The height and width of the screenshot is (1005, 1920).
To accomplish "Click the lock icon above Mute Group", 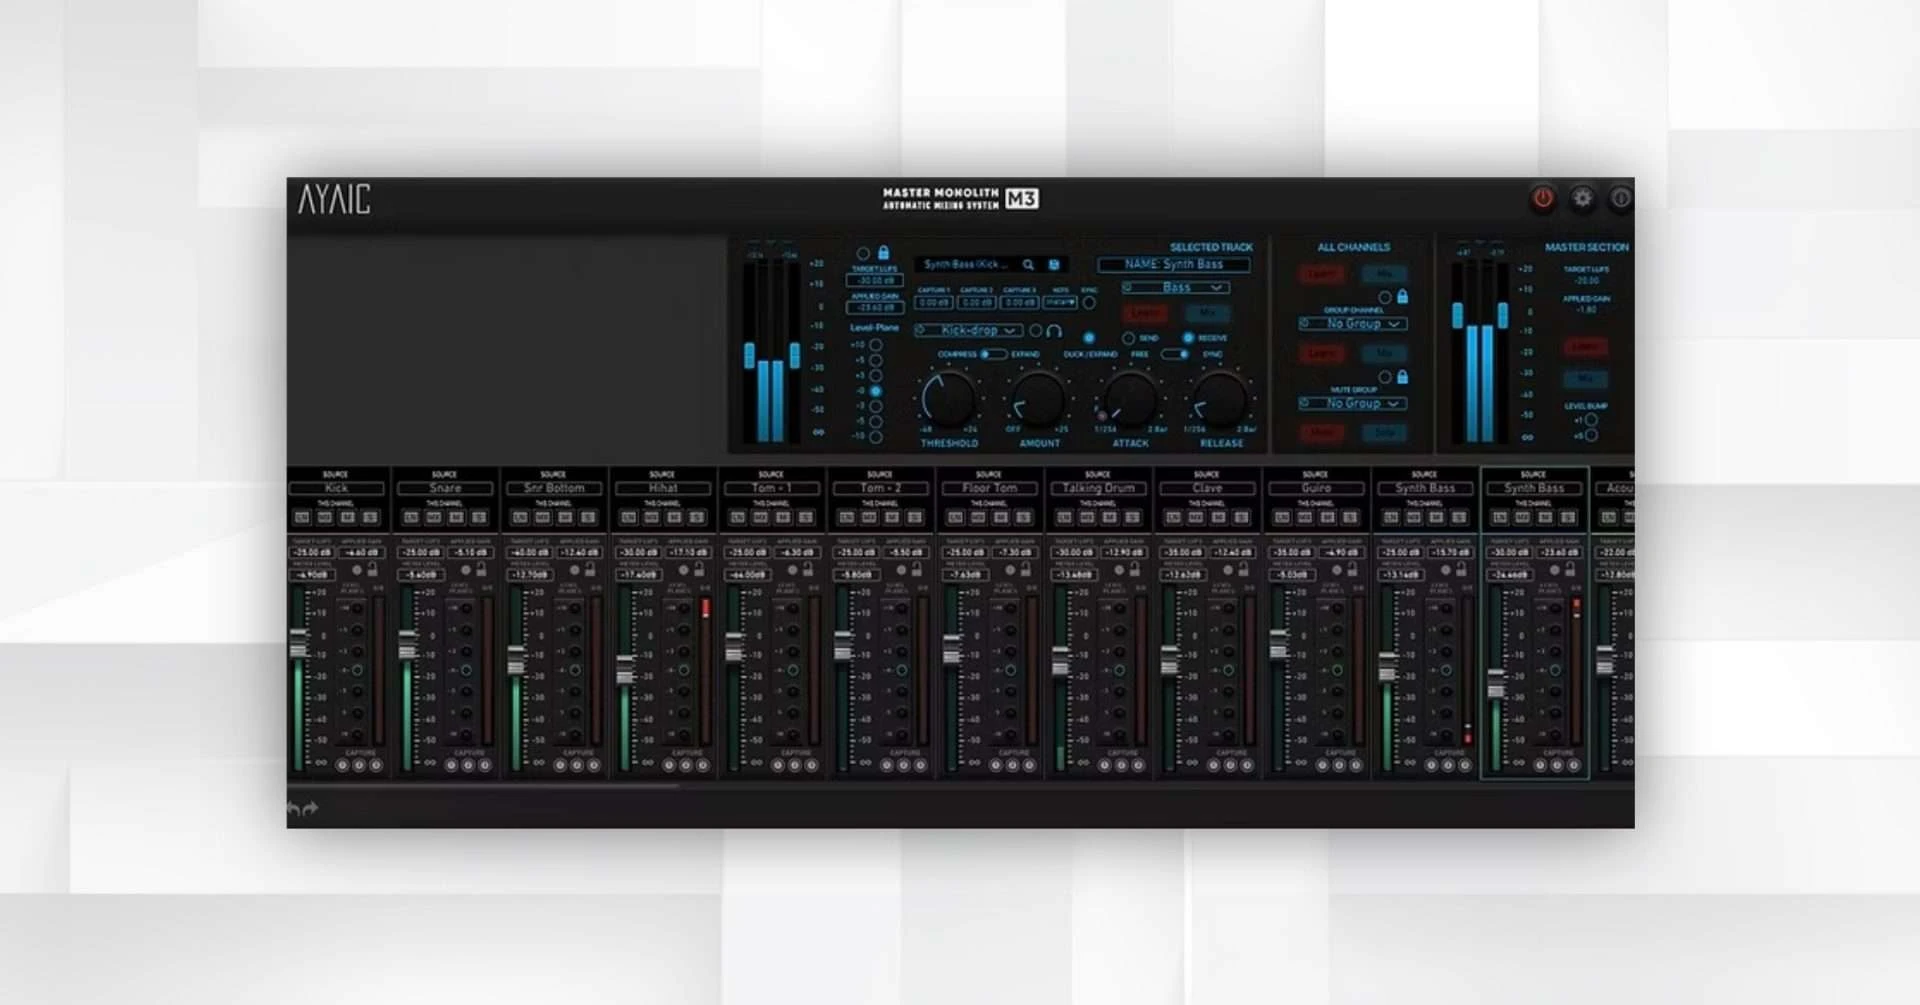I will coord(1402,377).
